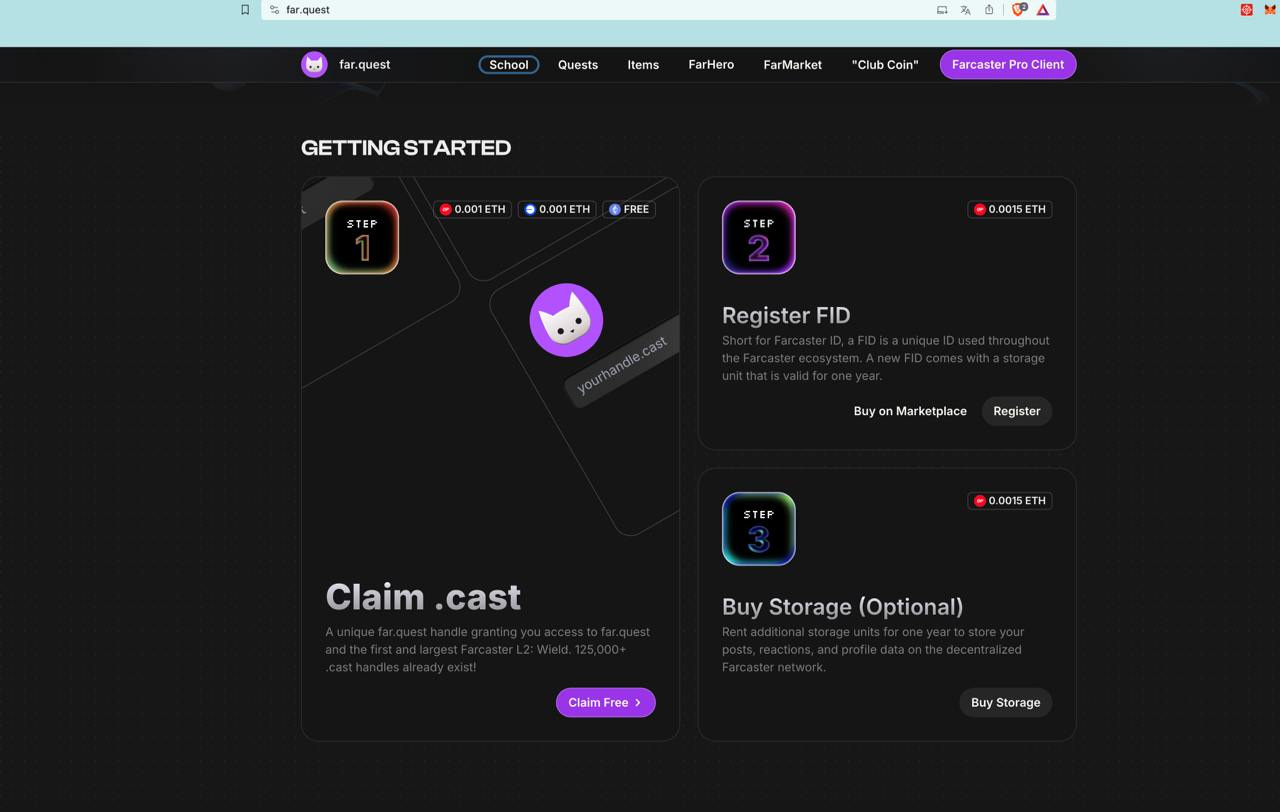This screenshot has height=812, width=1280.
Task: Click the Optimism 0.001 ETH price chip
Action: (x=473, y=209)
